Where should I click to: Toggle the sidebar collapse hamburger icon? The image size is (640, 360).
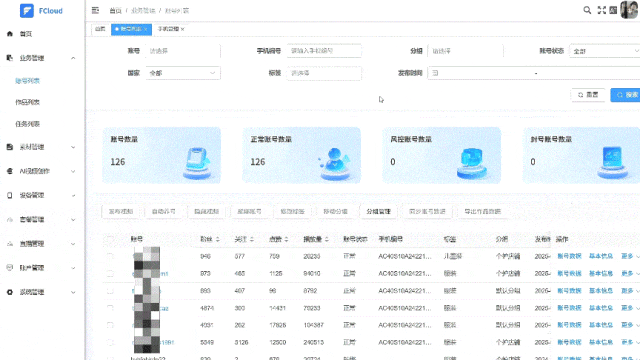[96, 10]
